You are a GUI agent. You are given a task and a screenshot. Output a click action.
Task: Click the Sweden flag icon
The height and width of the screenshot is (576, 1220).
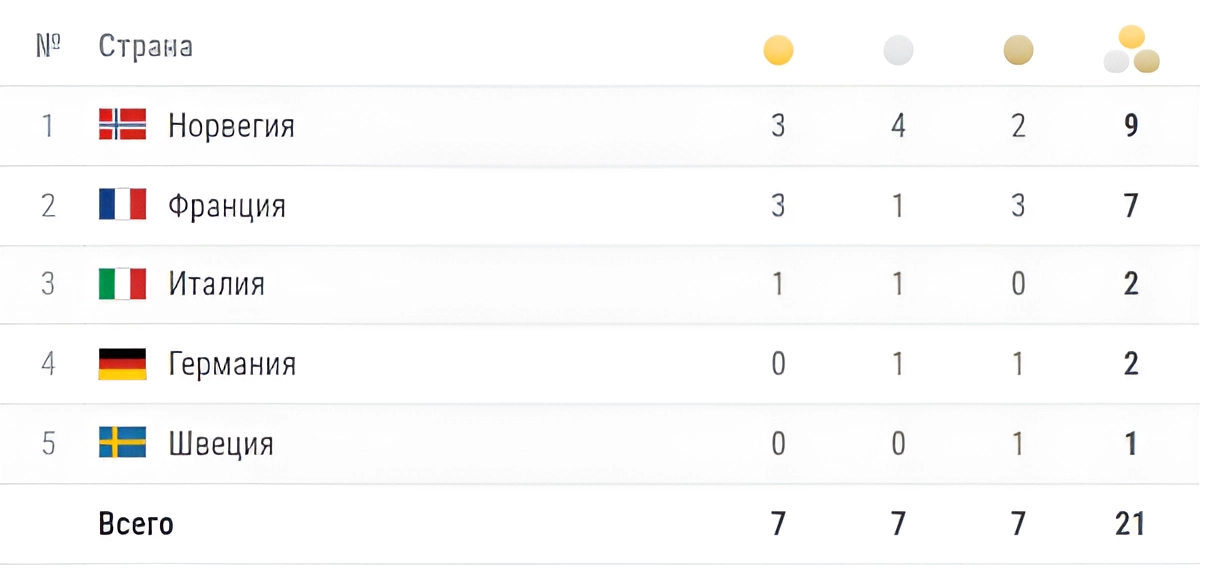pos(122,442)
